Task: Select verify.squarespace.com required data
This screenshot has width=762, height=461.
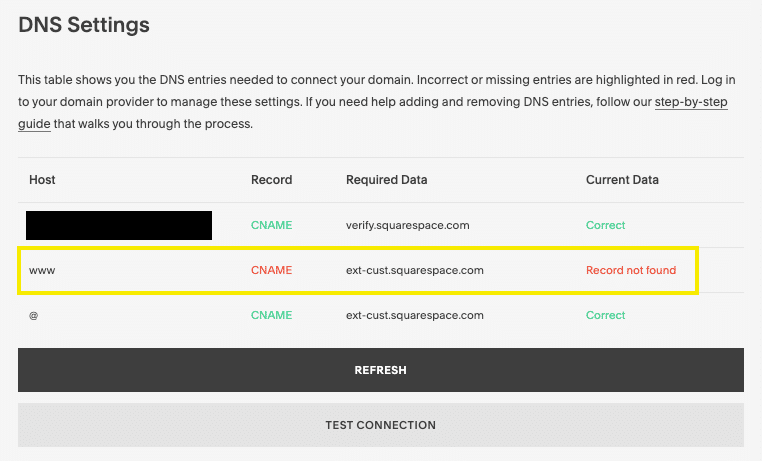Action: [x=408, y=225]
